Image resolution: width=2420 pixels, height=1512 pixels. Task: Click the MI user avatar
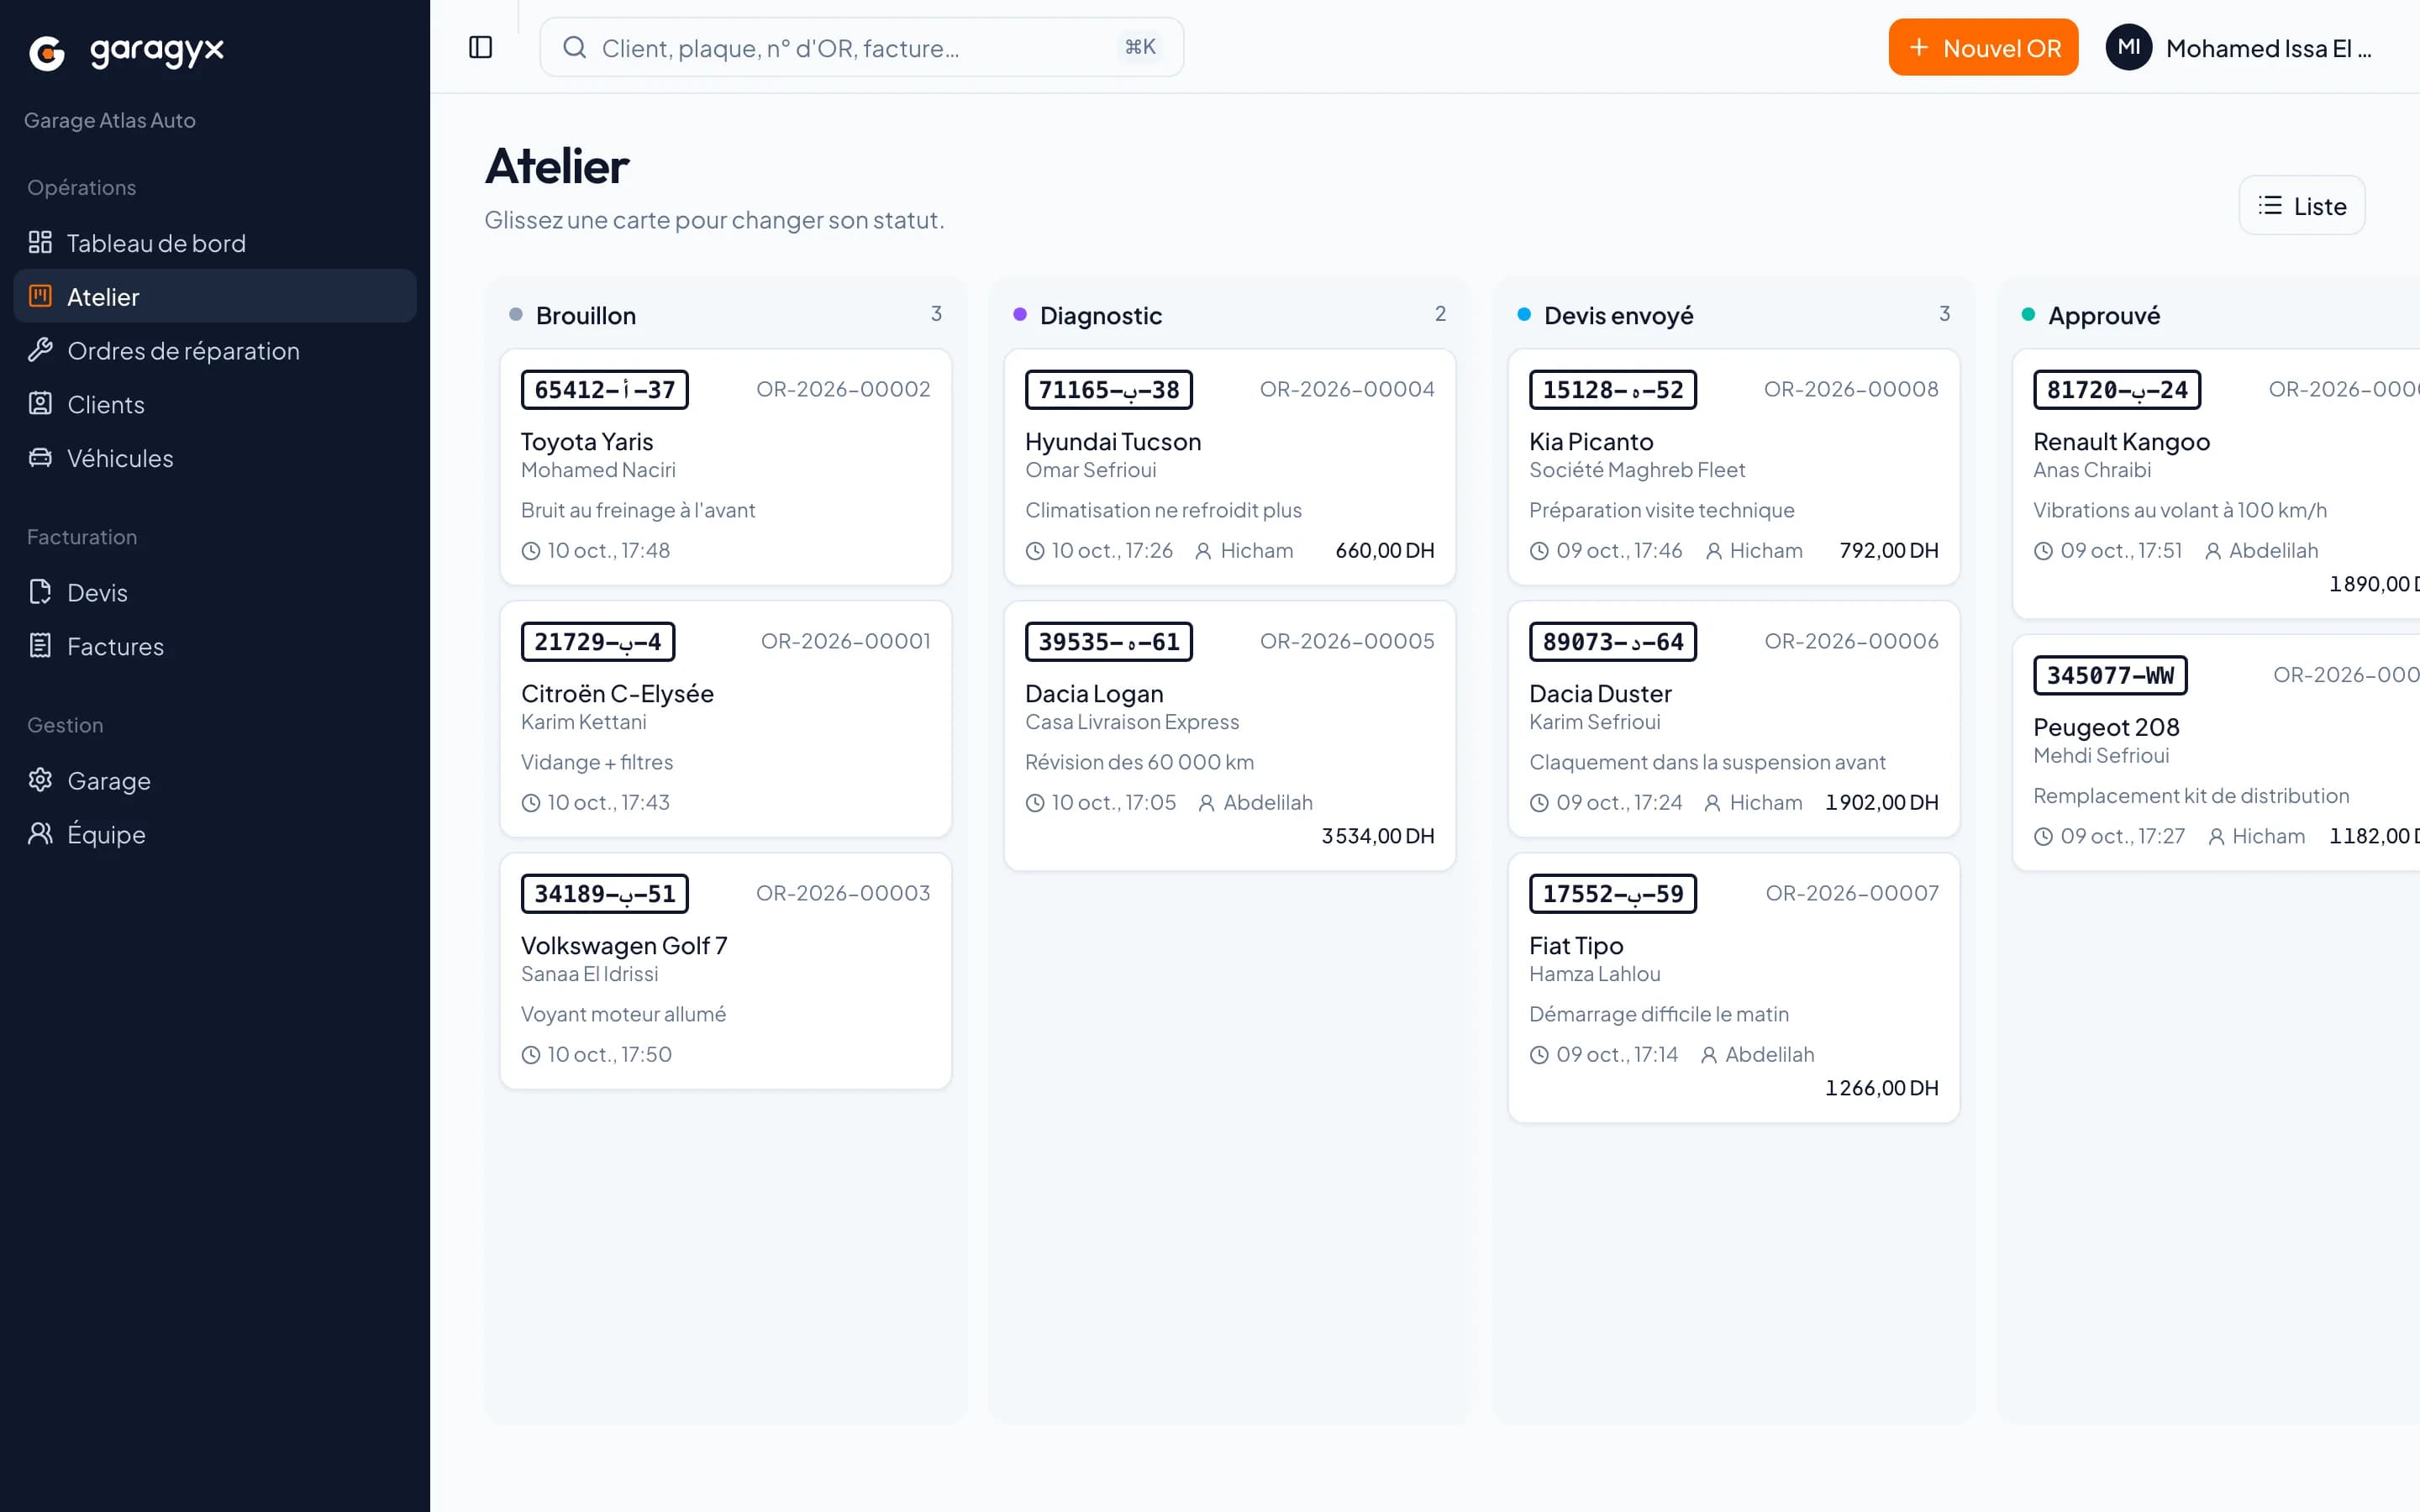pos(2129,47)
